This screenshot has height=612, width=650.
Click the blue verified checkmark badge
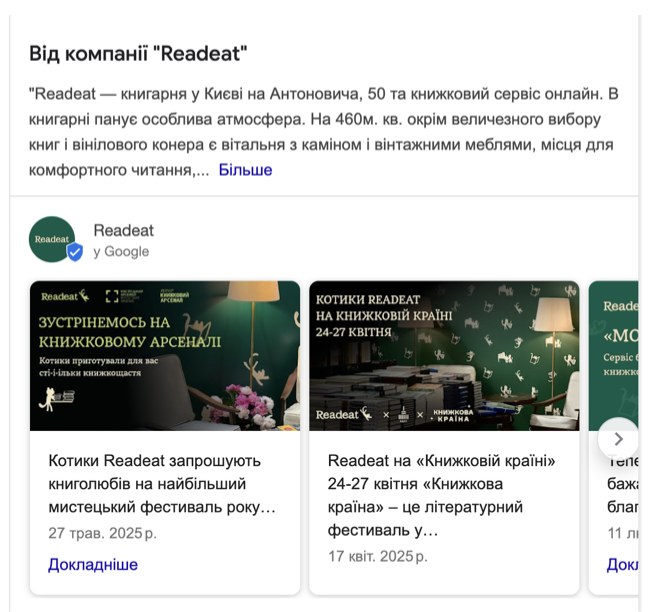pos(75,252)
